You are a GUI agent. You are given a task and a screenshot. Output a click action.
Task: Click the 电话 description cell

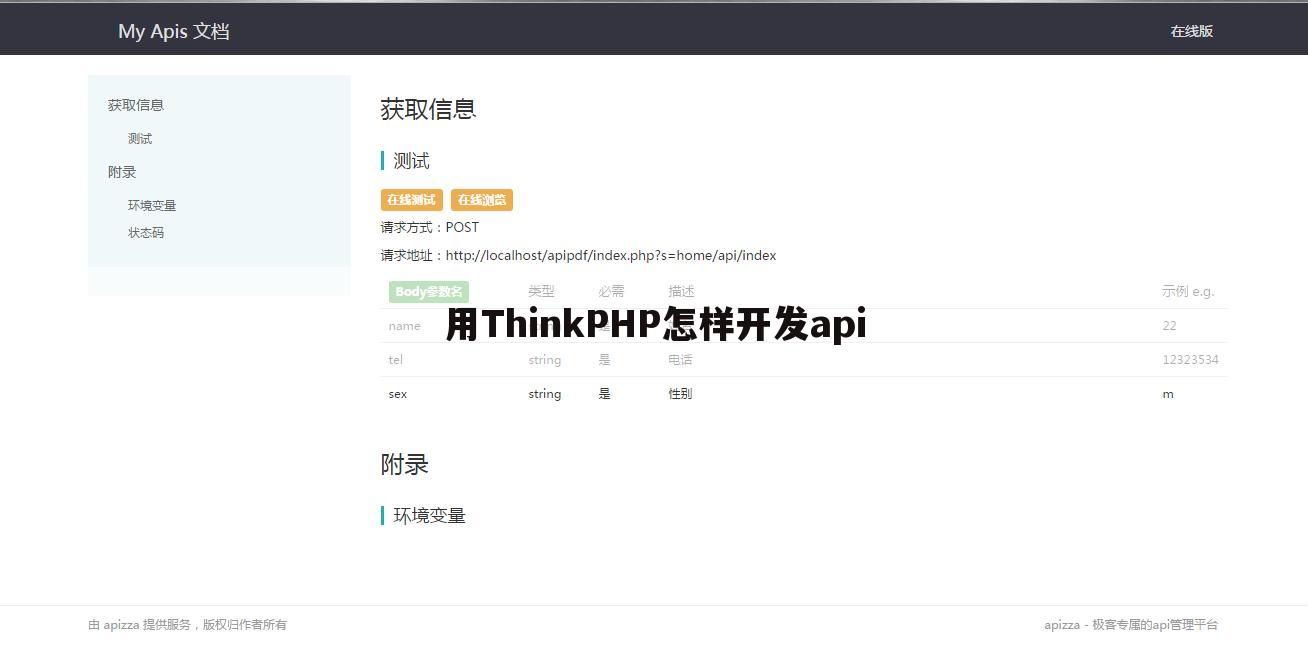click(680, 360)
